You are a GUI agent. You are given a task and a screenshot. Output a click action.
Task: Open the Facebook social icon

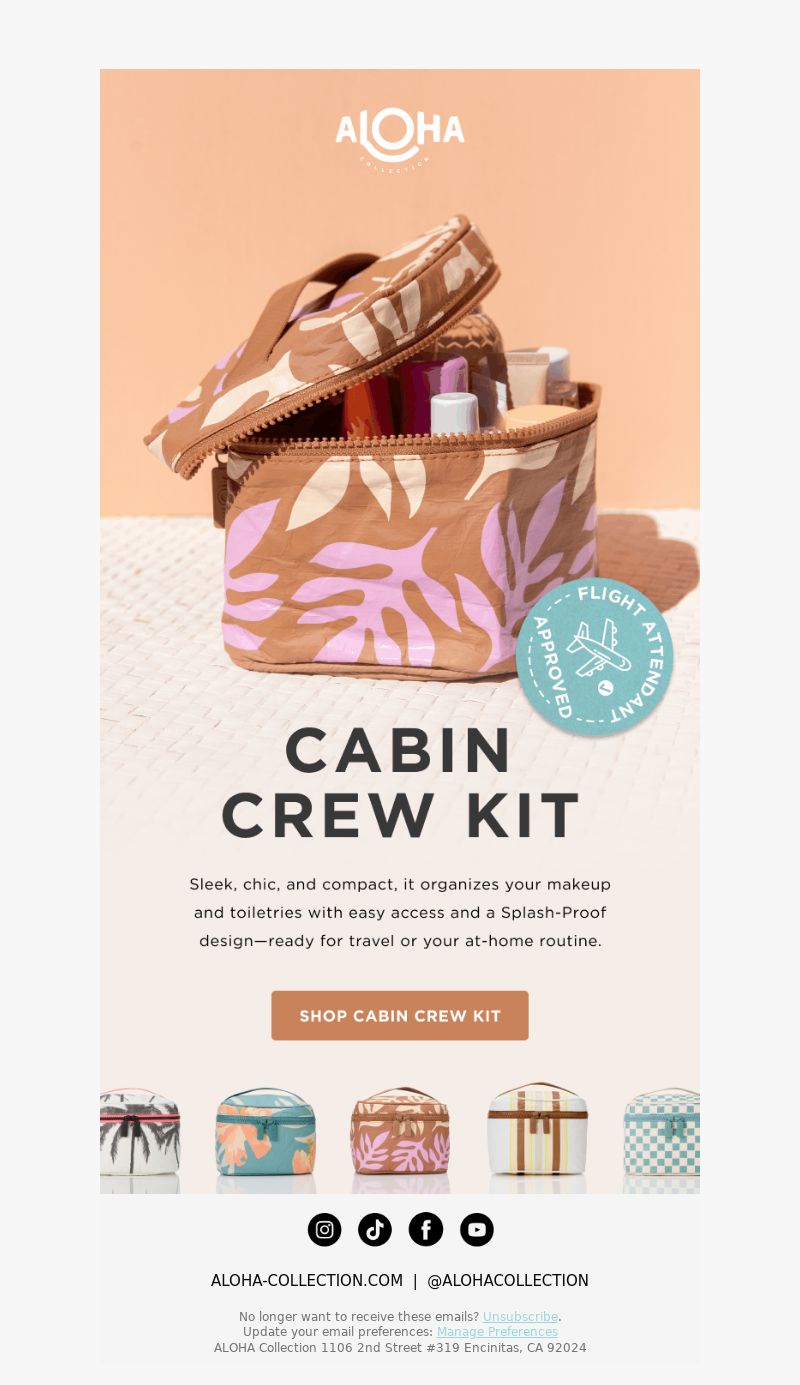click(x=426, y=1230)
